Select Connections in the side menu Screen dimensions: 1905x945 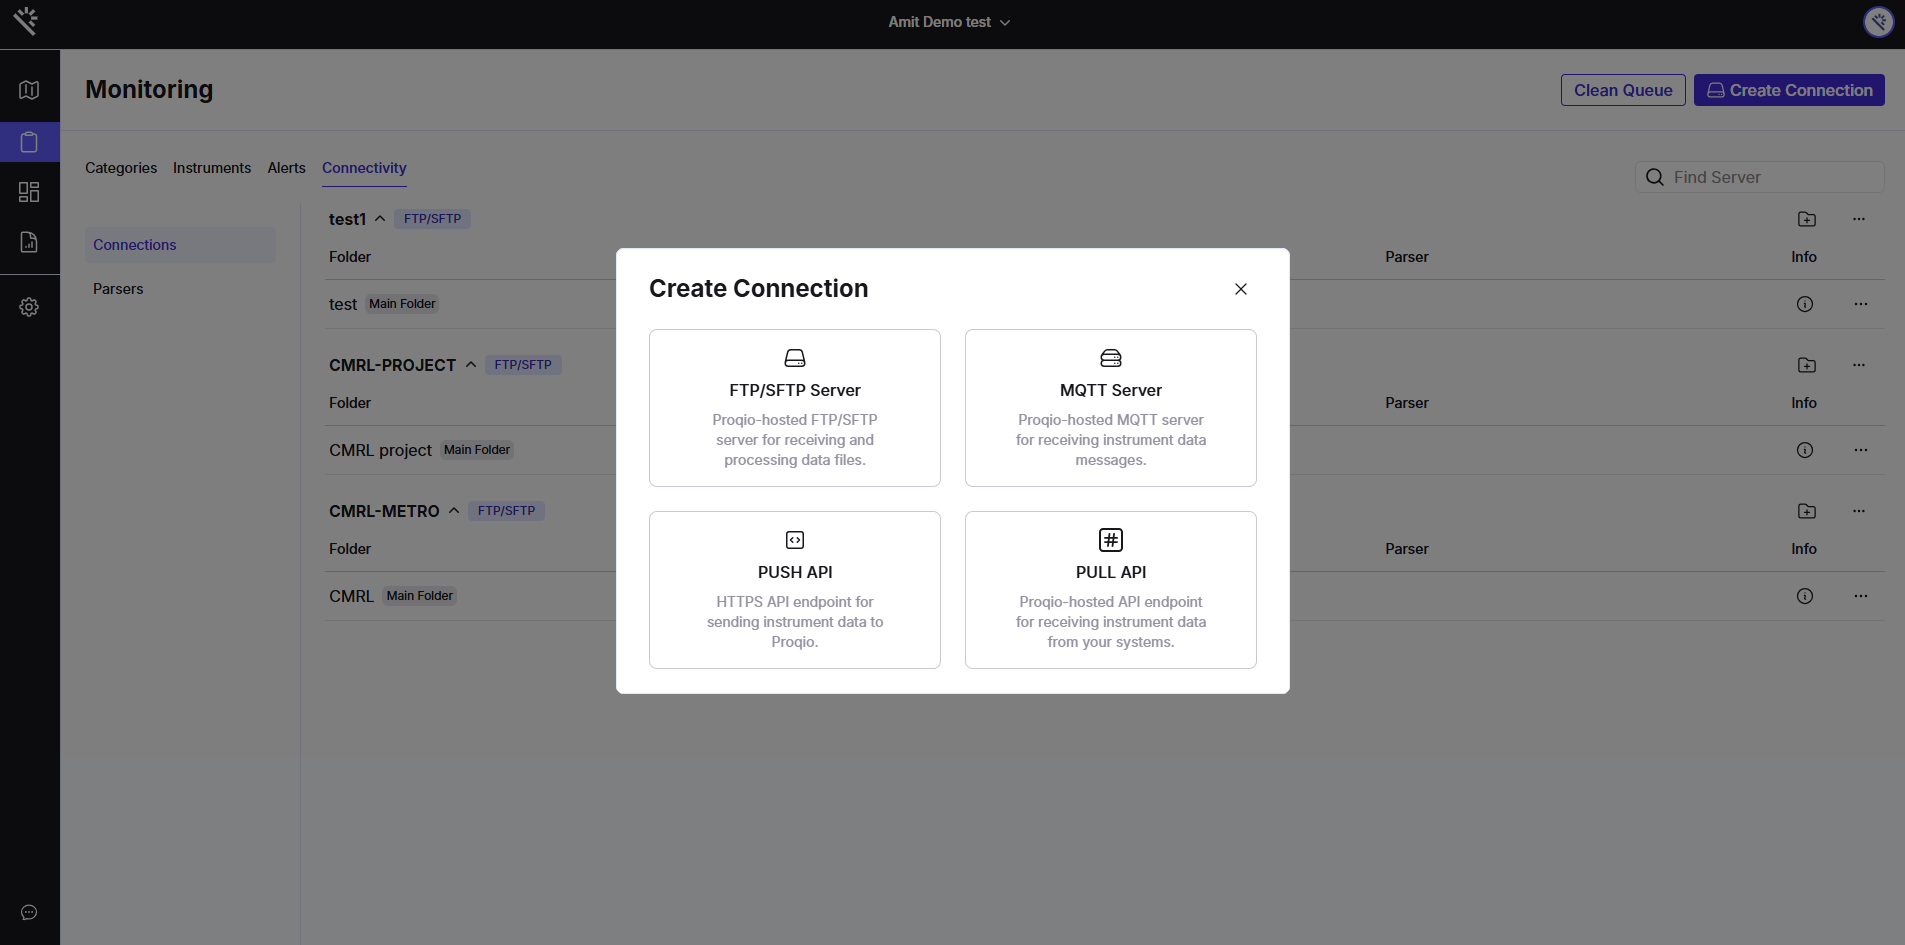tap(180, 245)
